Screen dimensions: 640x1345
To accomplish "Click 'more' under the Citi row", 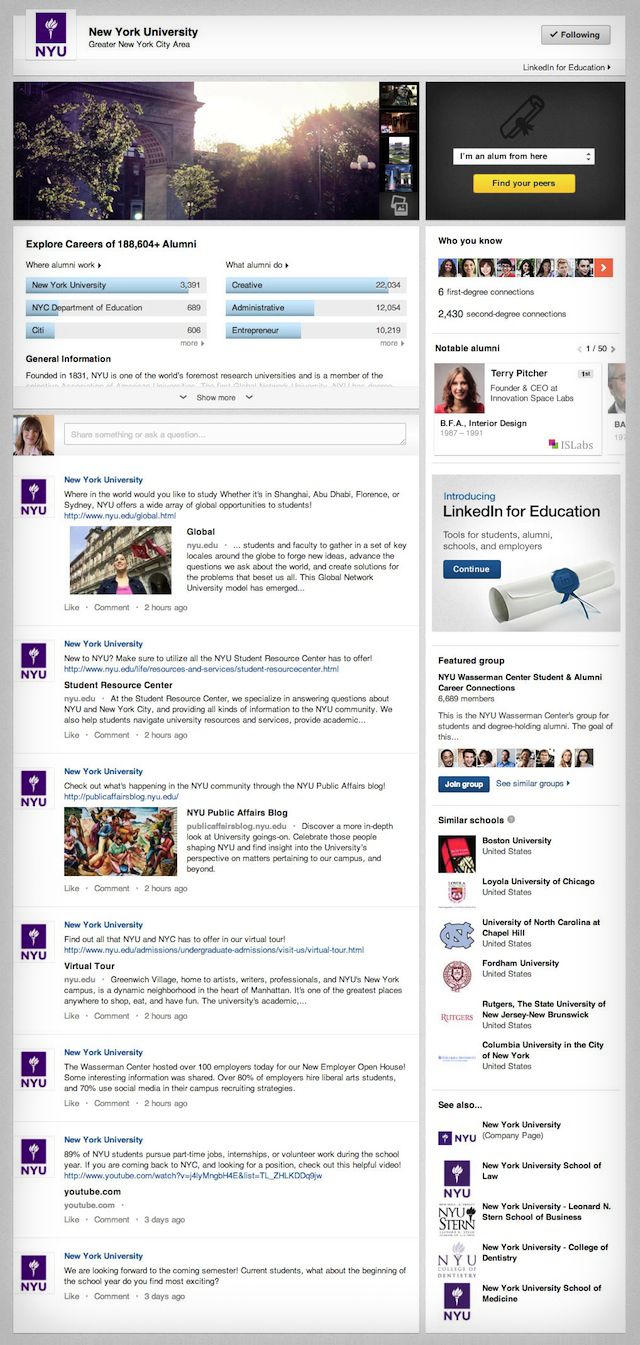I will (192, 343).
